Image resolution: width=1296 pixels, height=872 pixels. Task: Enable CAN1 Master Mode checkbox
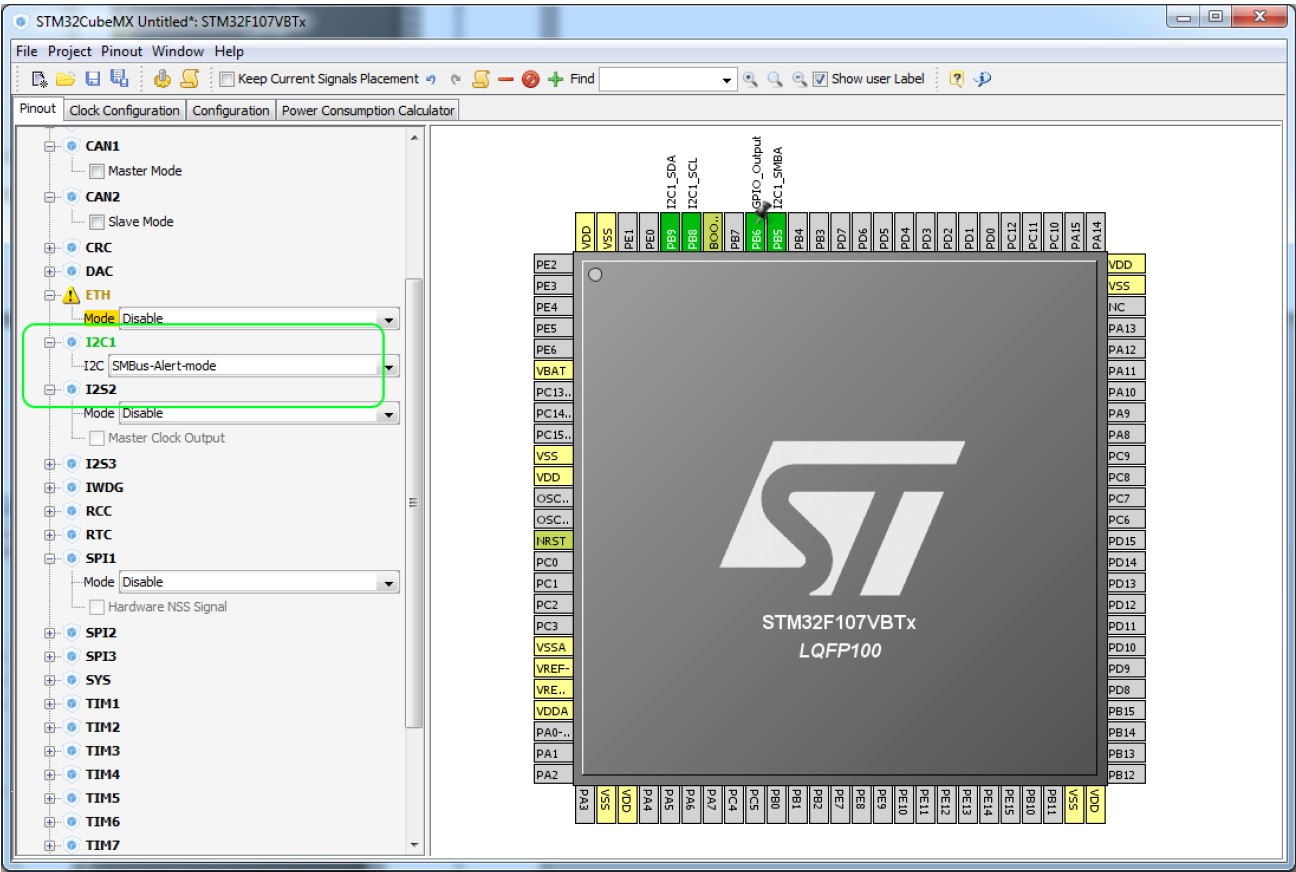[97, 171]
